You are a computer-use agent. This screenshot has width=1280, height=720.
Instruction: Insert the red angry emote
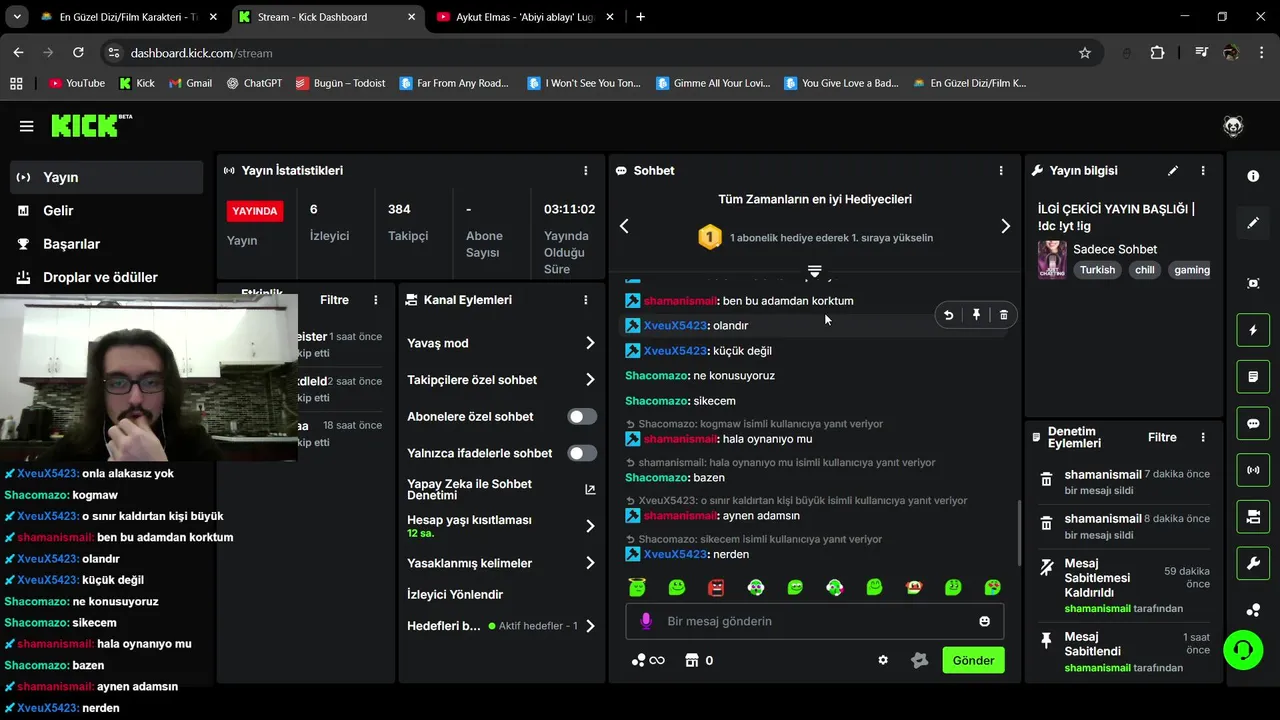point(716,587)
